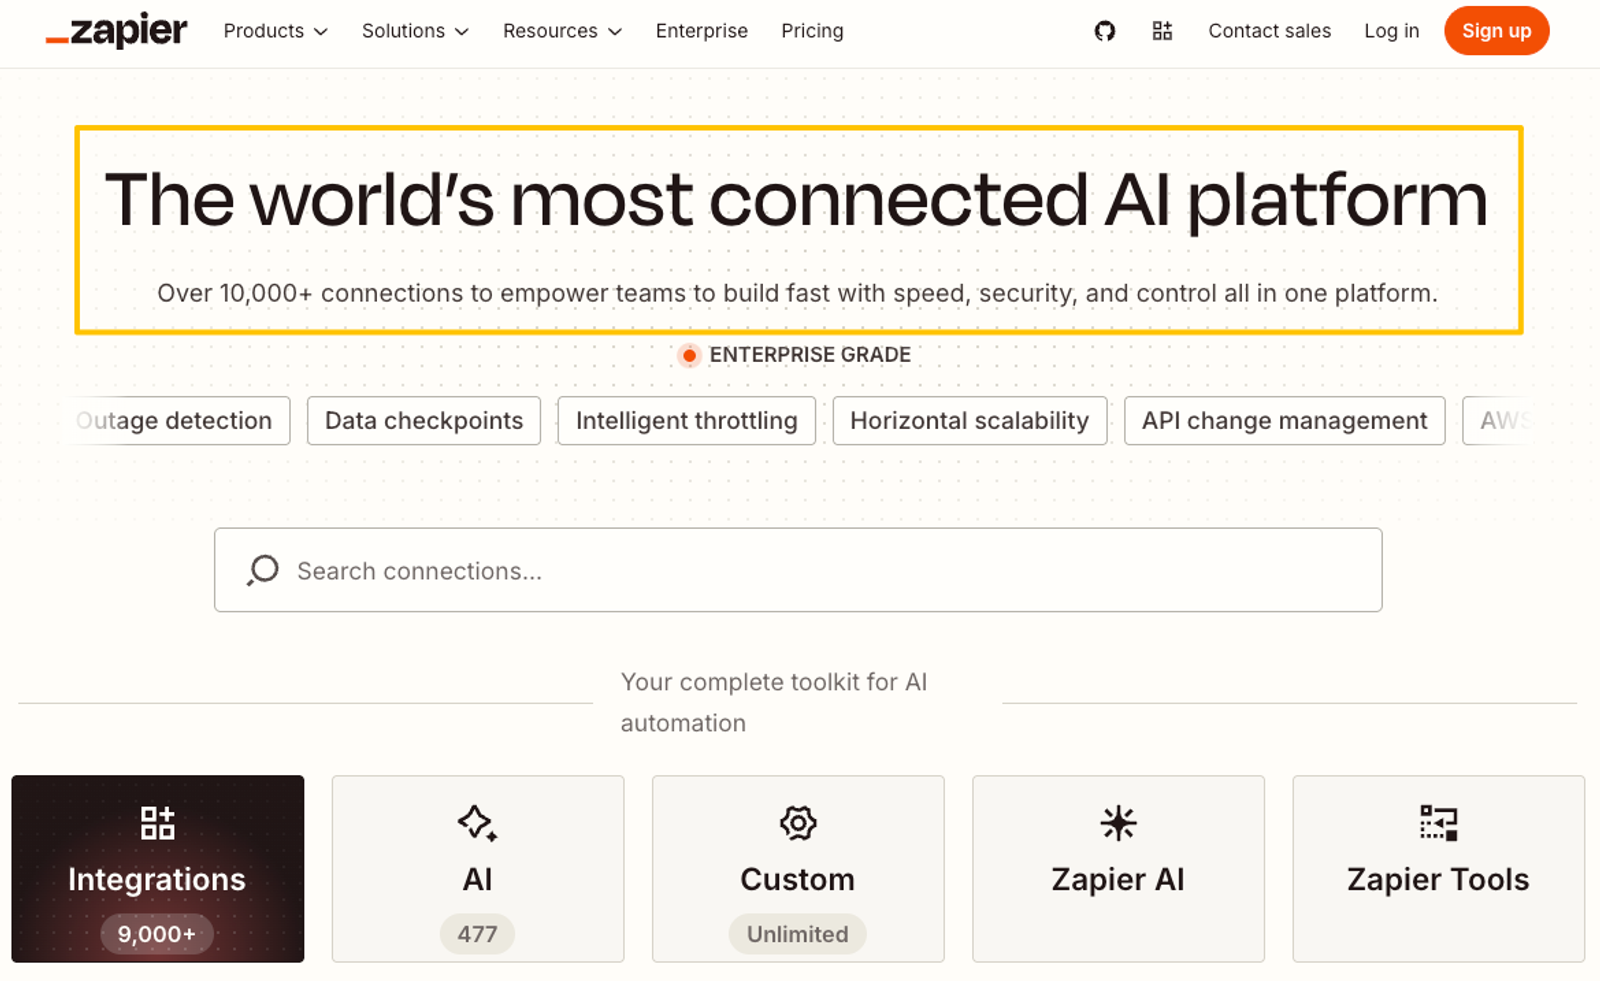Click the Zapier Tools card icon
Image resolution: width=1600 pixels, height=981 pixels.
click(1438, 823)
